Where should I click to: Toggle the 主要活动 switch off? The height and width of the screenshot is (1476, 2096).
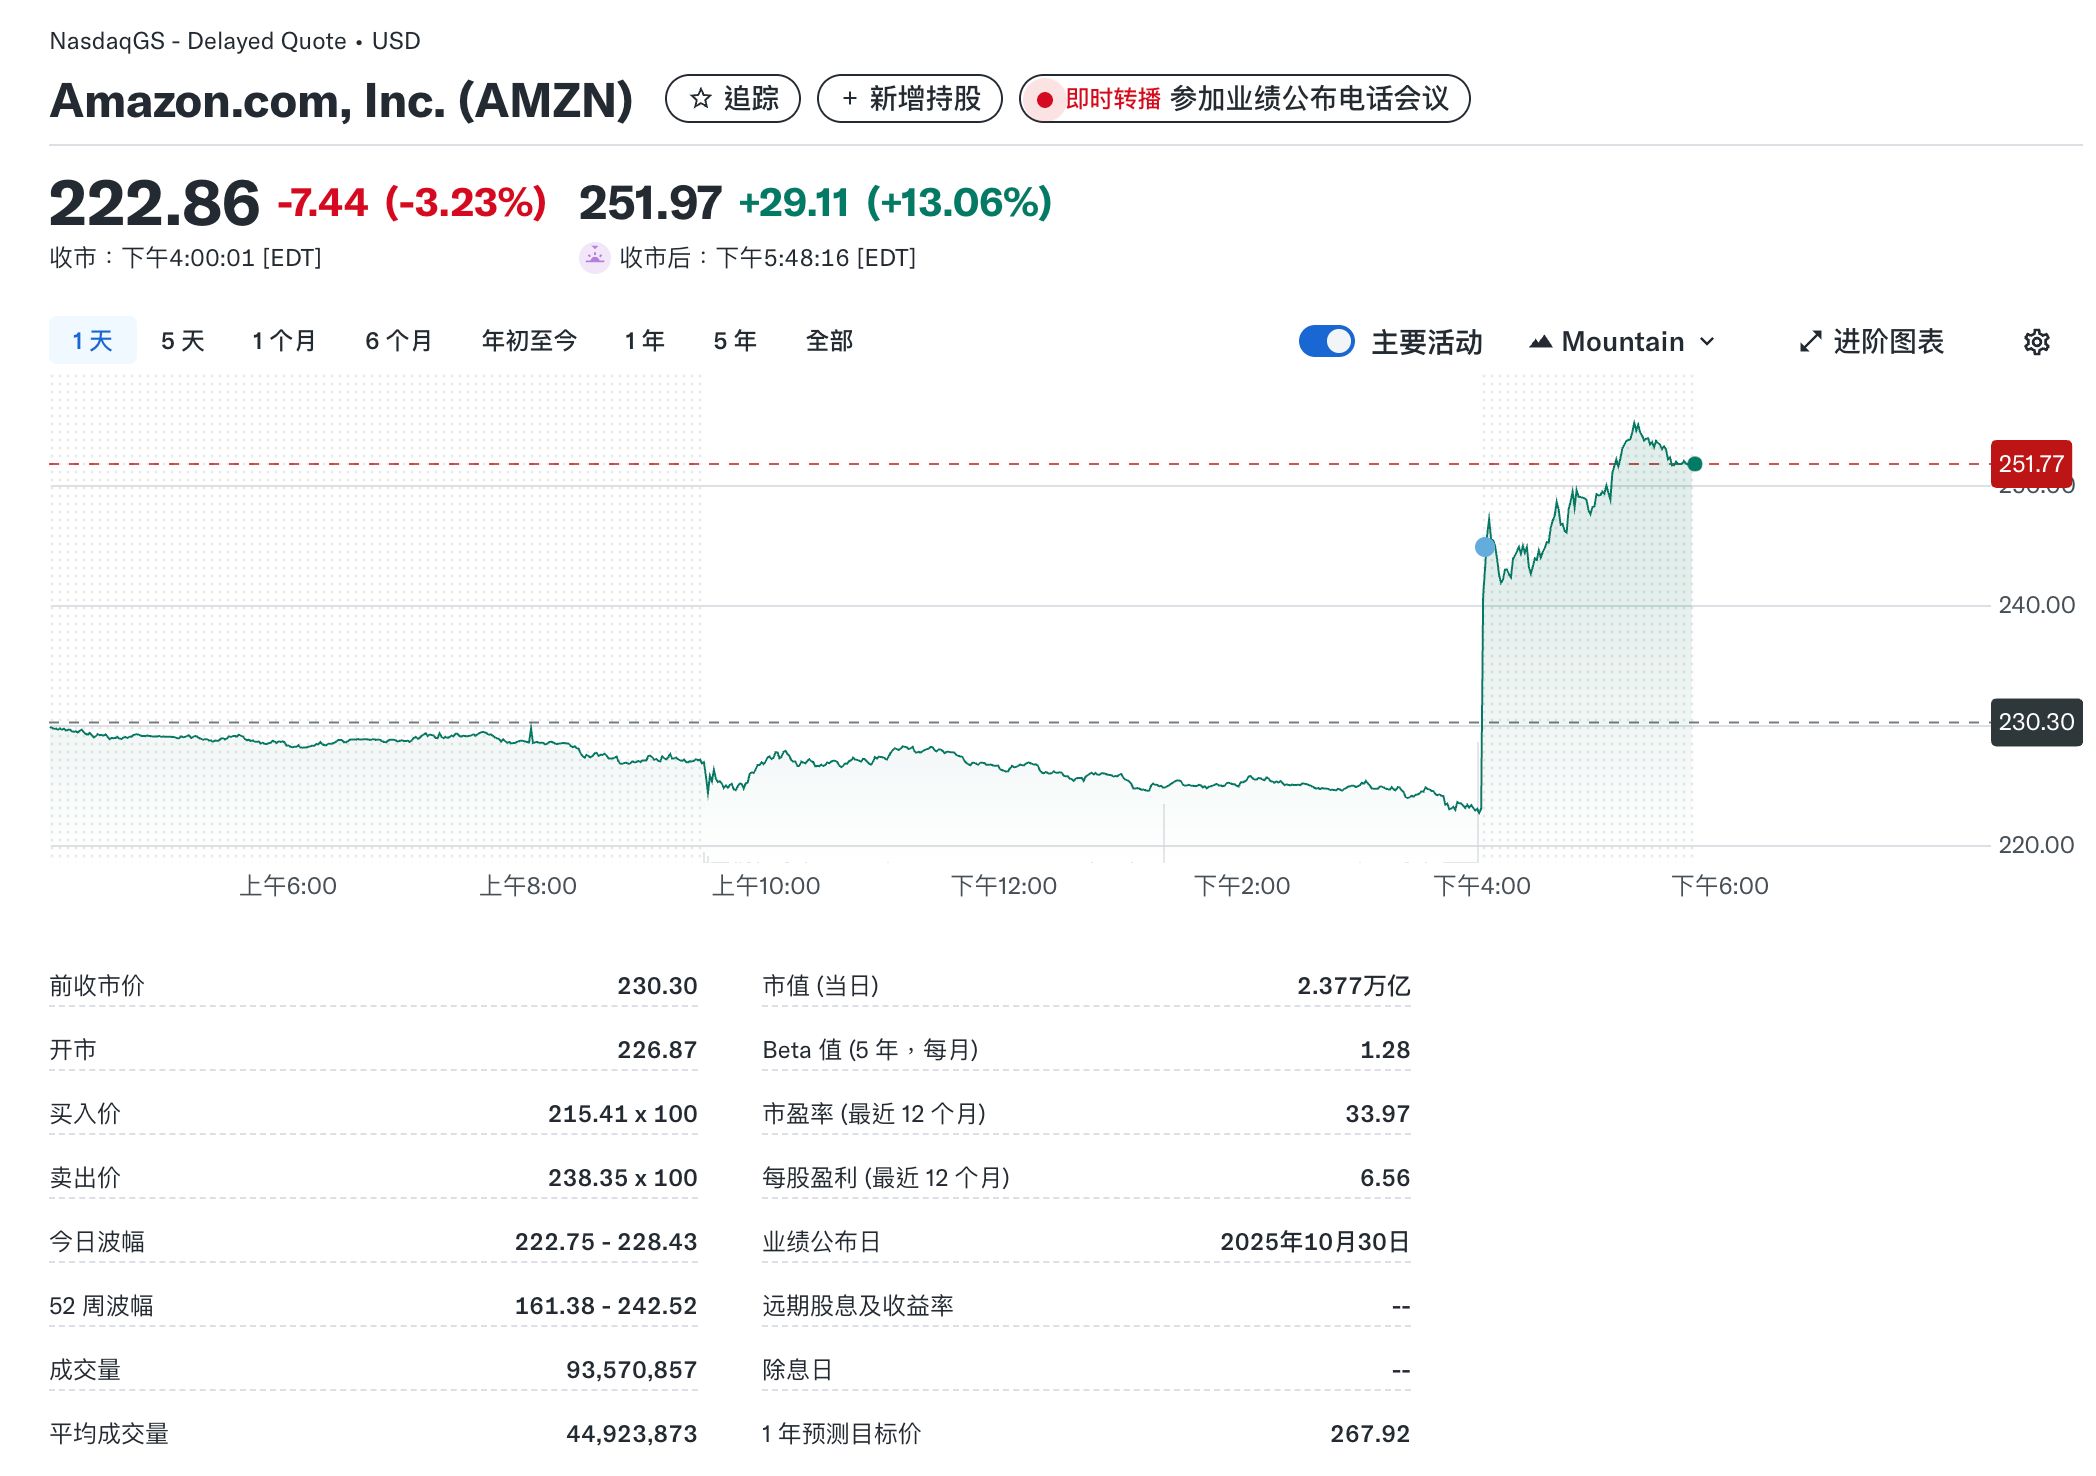point(1325,341)
